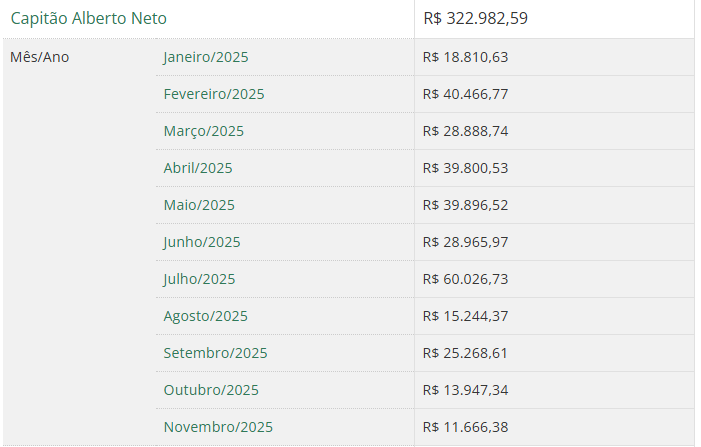
Task: Select the Fevereiro/2025 link
Action: pos(213,94)
